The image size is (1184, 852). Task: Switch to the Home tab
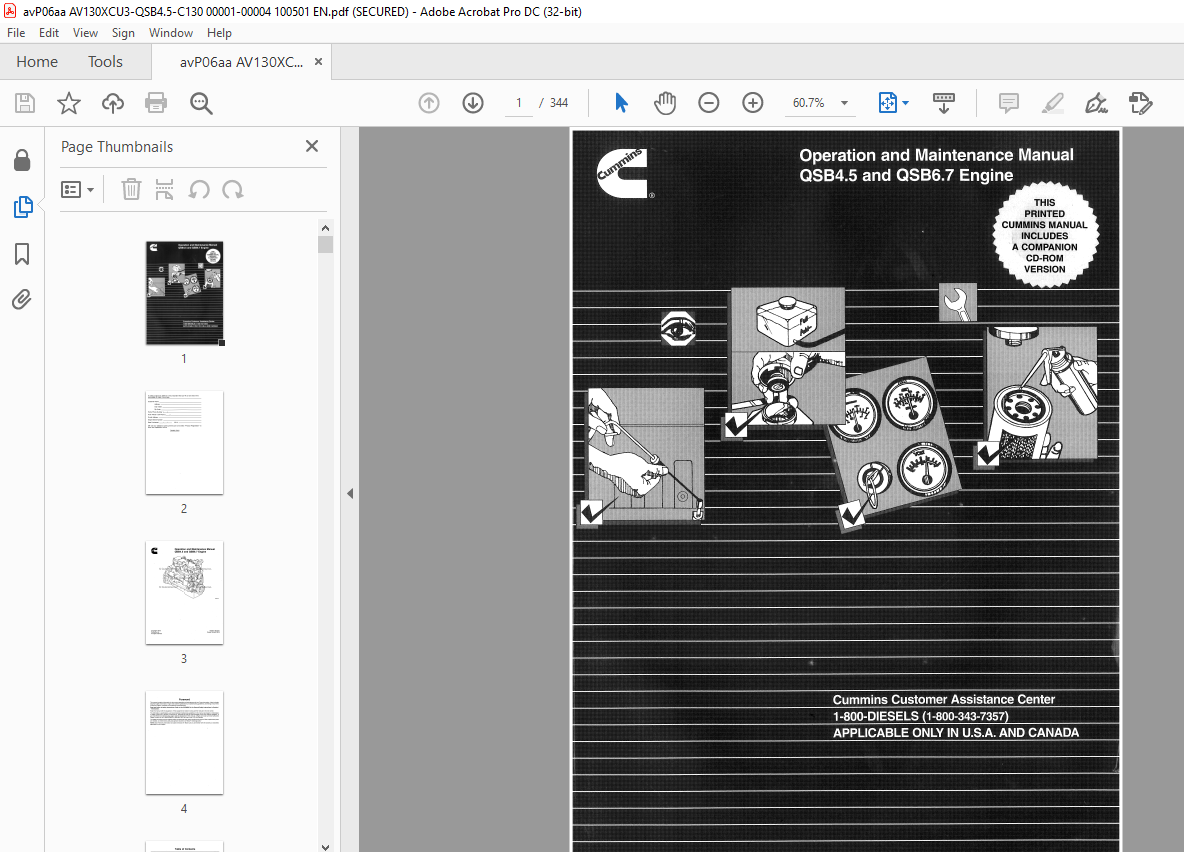pyautogui.click(x=37, y=62)
